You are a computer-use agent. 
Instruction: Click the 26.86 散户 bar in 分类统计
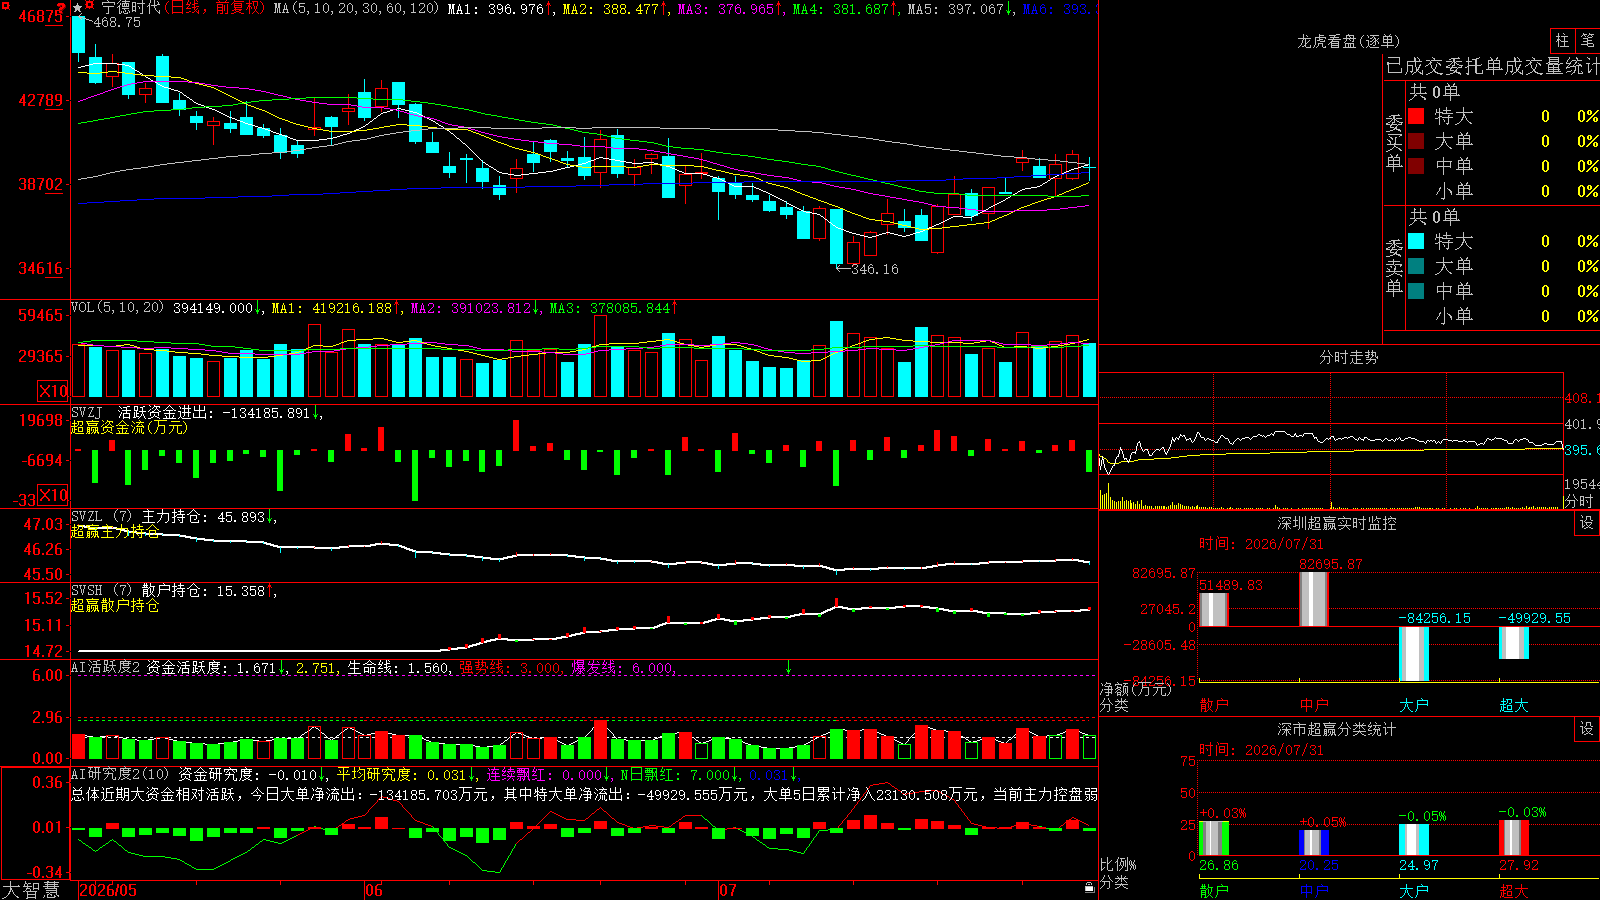pyautogui.click(x=1214, y=838)
